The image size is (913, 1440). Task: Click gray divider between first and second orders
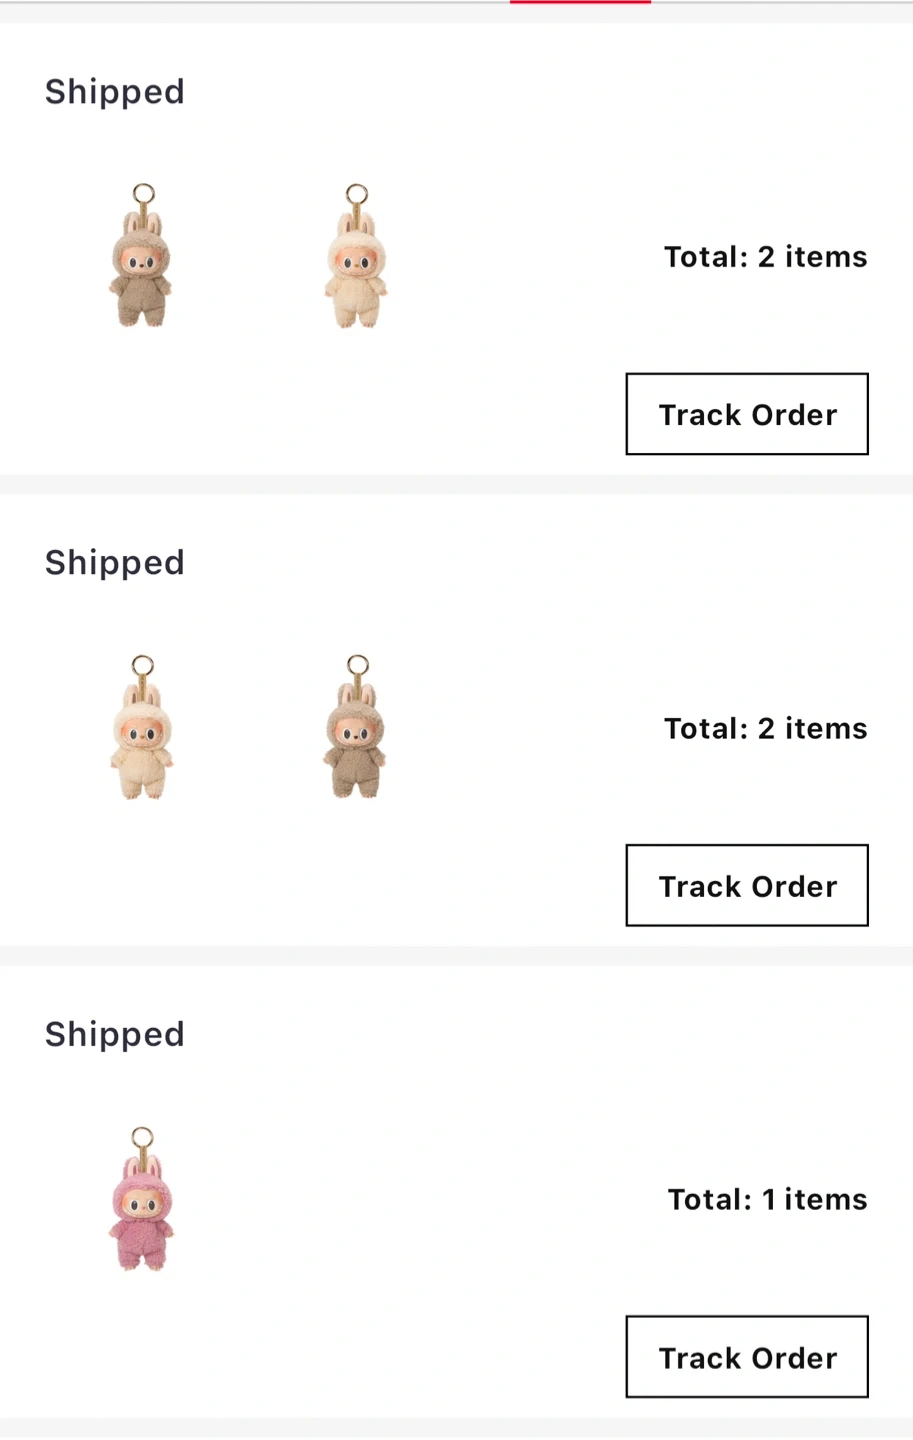pos(456,484)
